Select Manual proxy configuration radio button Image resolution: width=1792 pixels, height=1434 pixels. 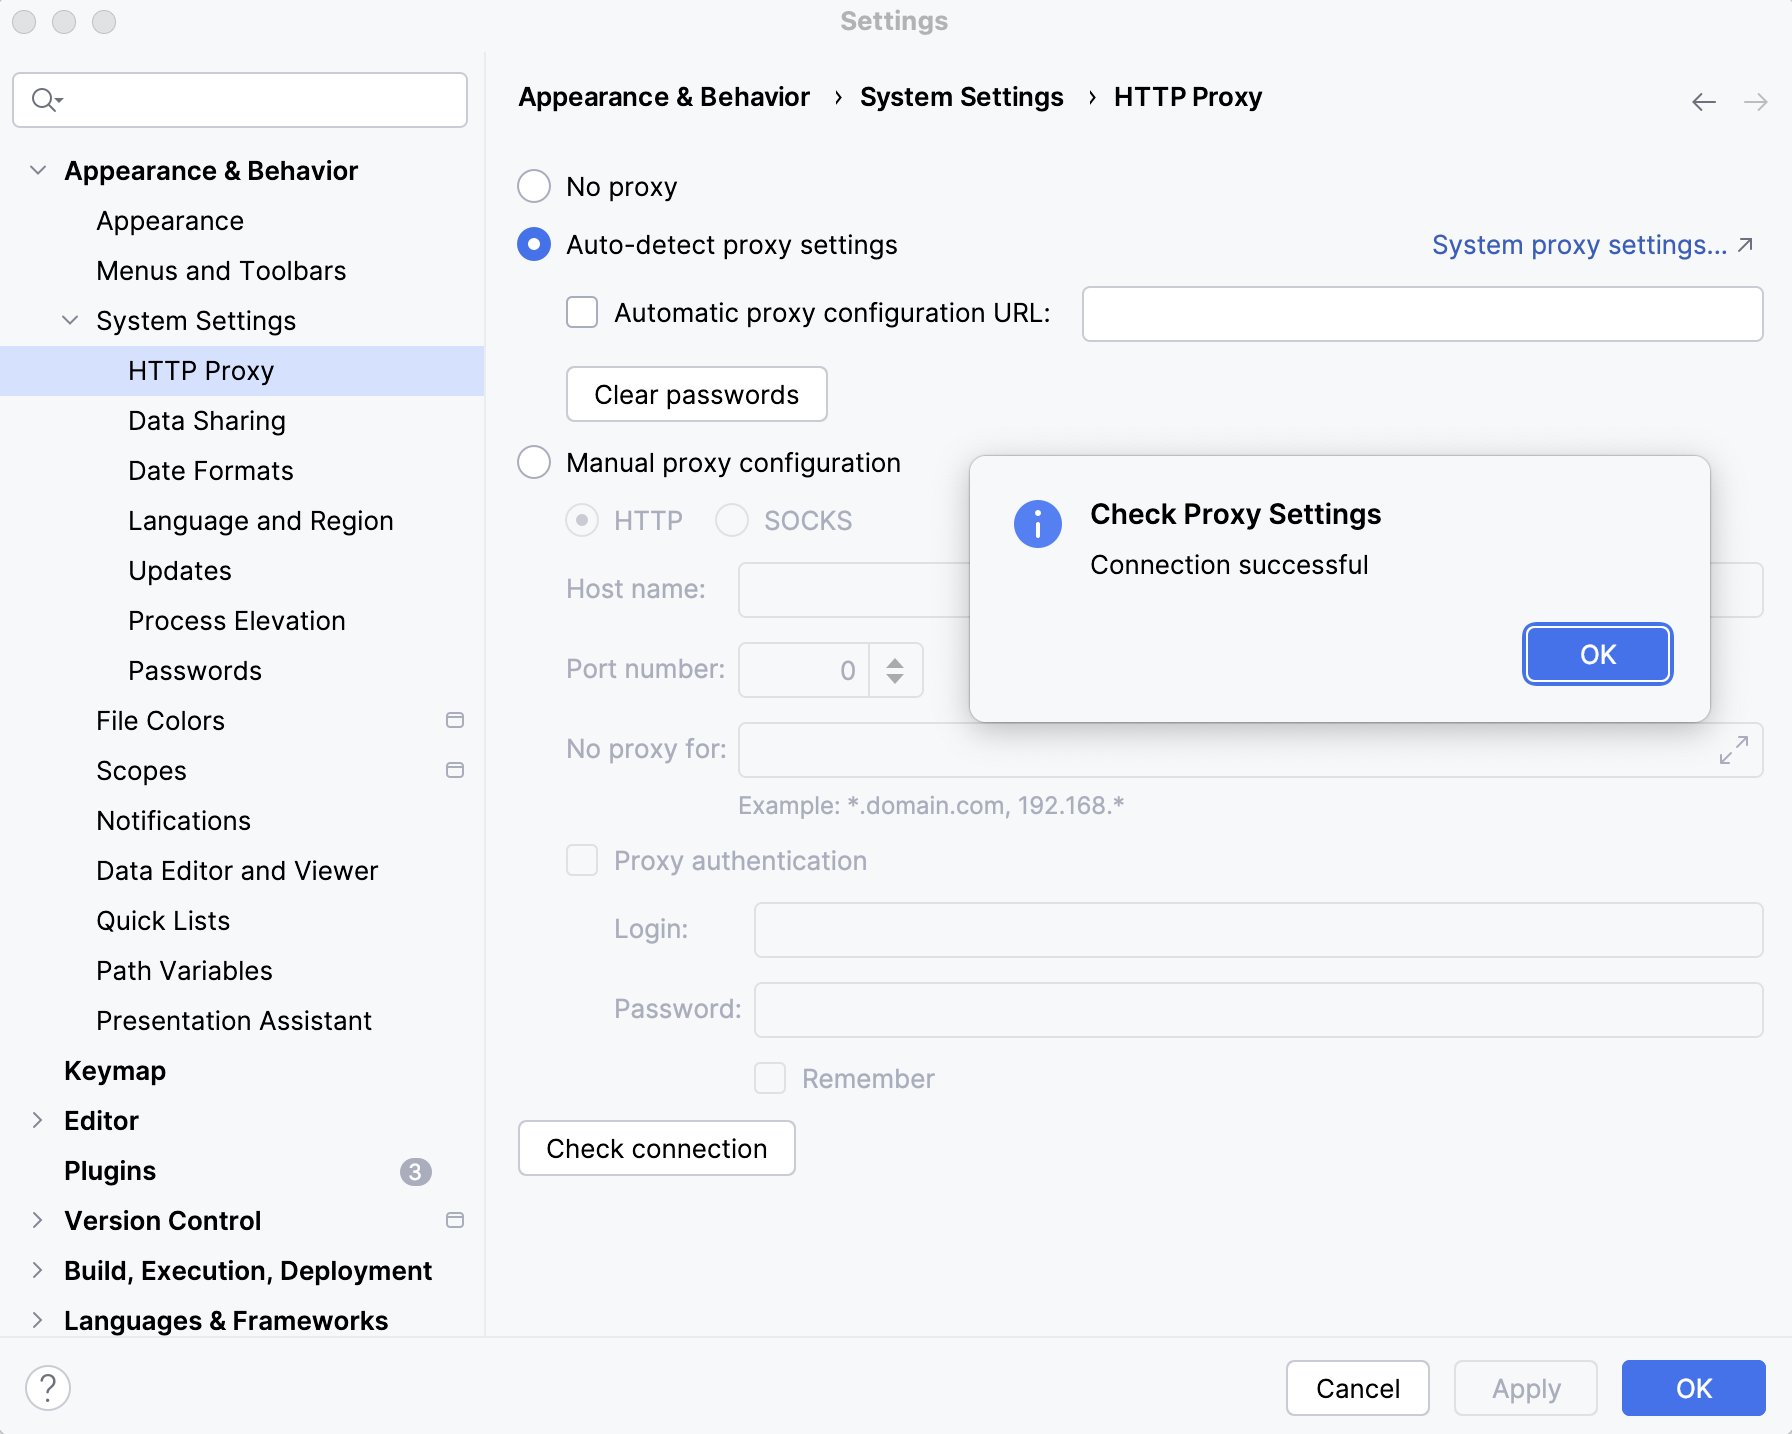534,462
